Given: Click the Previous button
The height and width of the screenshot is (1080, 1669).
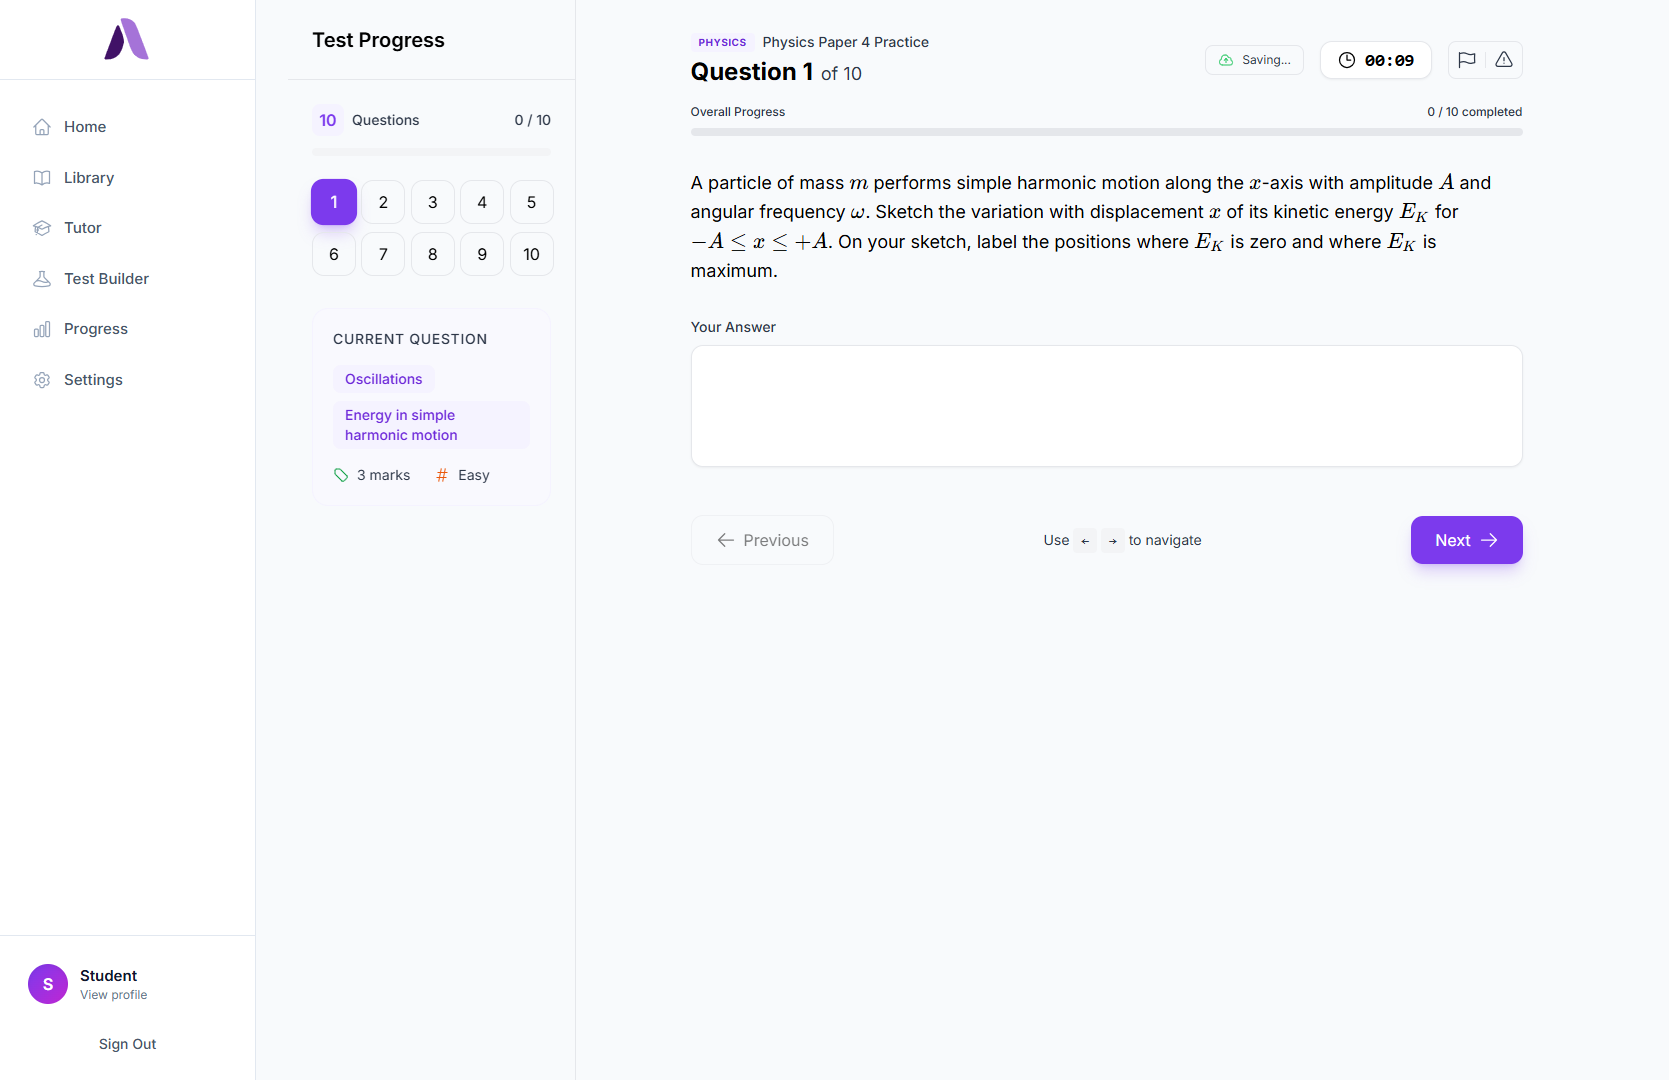Looking at the screenshot, I should (762, 540).
